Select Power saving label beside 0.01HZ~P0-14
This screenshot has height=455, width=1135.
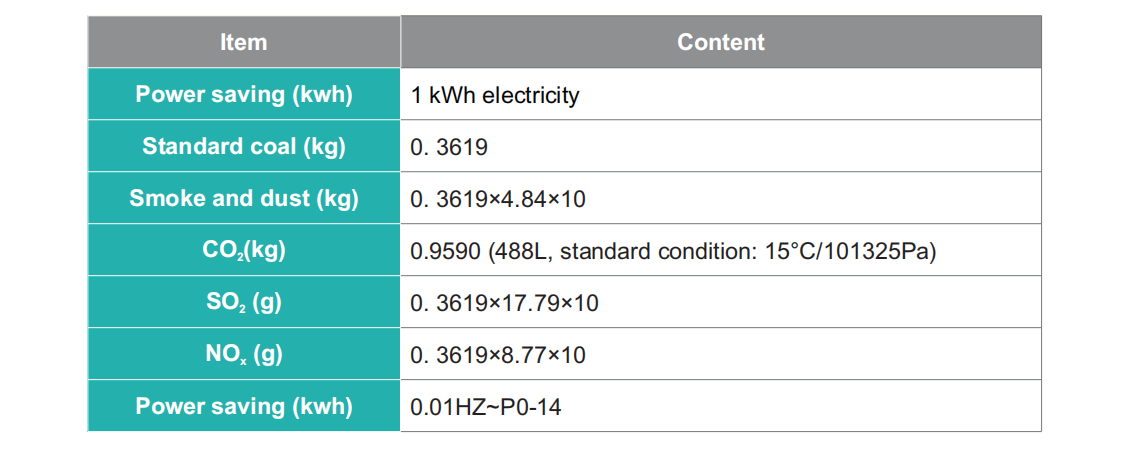click(x=243, y=406)
